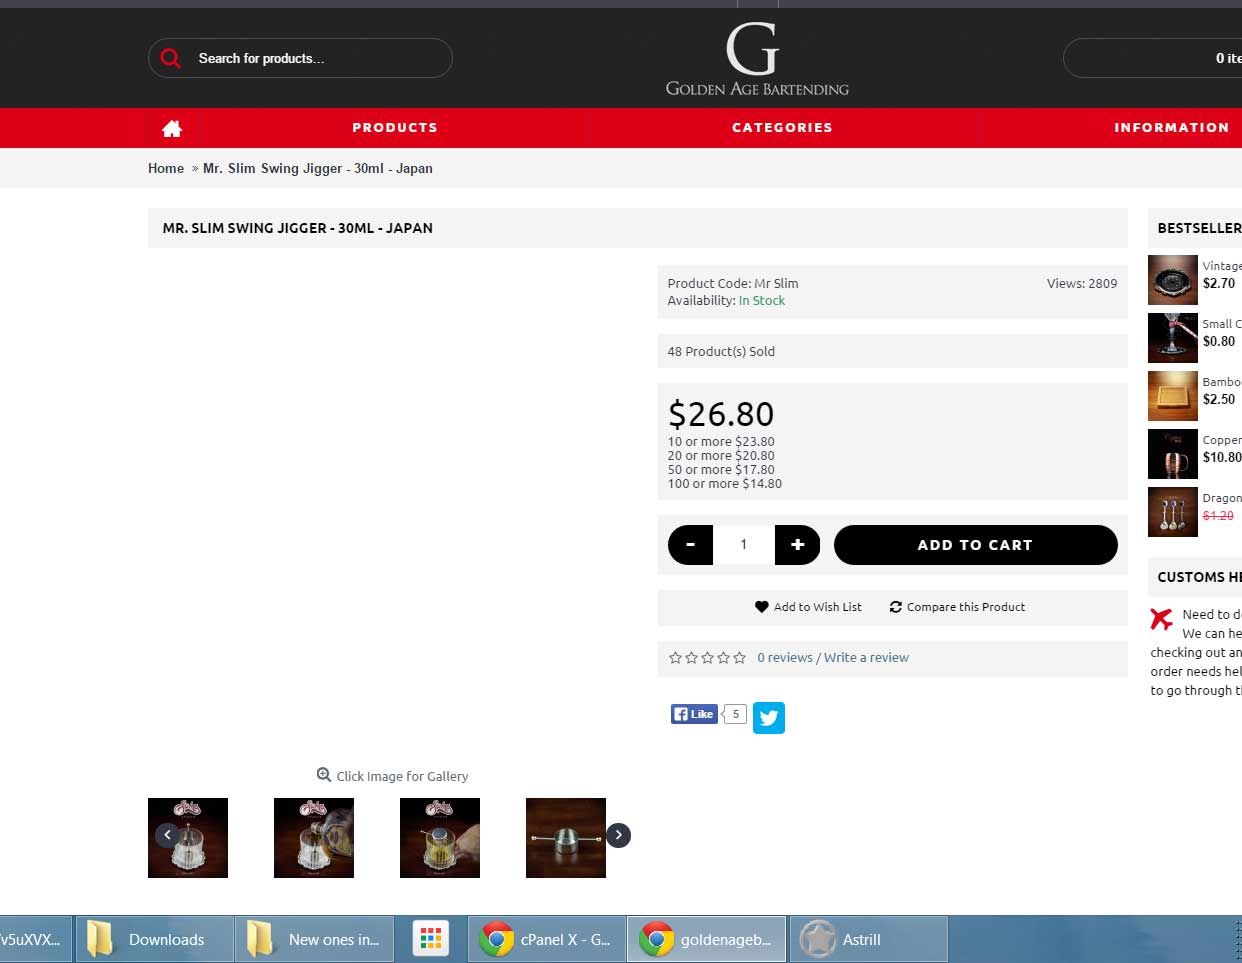Click 'Click Image for Gallery' text
The image size is (1242, 963).
pos(402,776)
